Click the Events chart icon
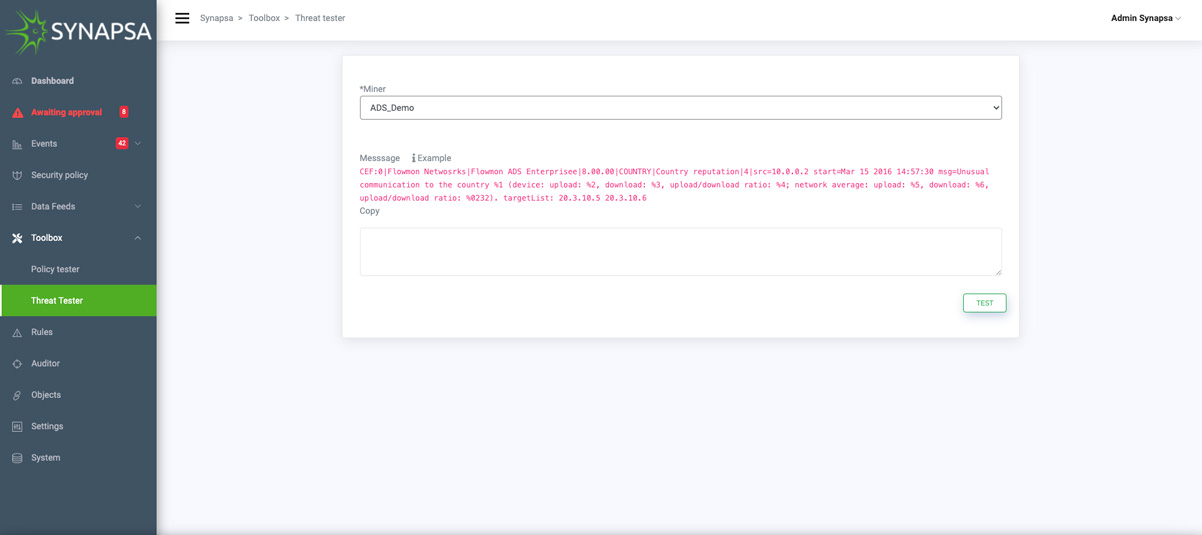This screenshot has width=1202, height=535. pos(17,144)
